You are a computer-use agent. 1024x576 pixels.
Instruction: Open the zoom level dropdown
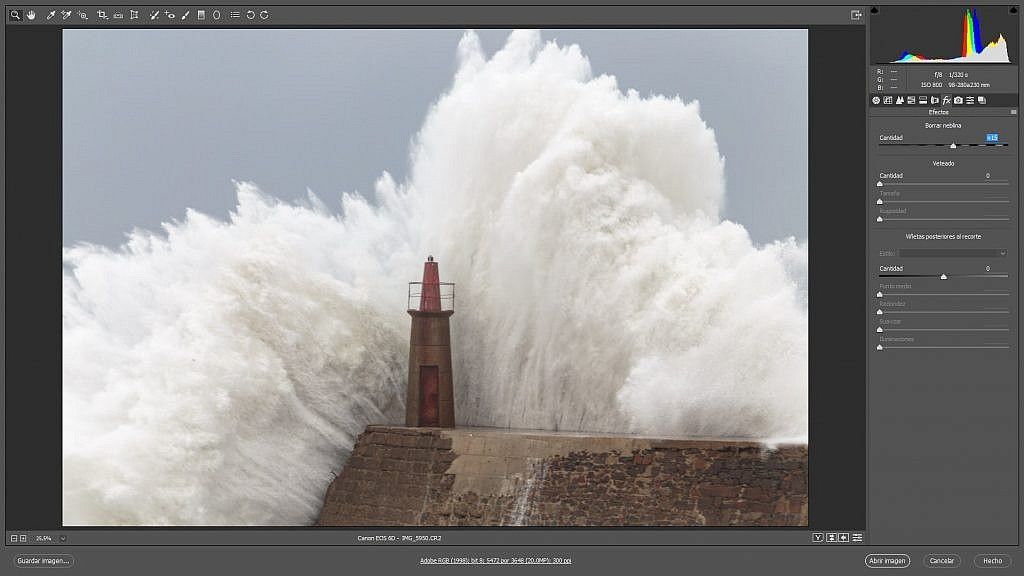click(63, 538)
